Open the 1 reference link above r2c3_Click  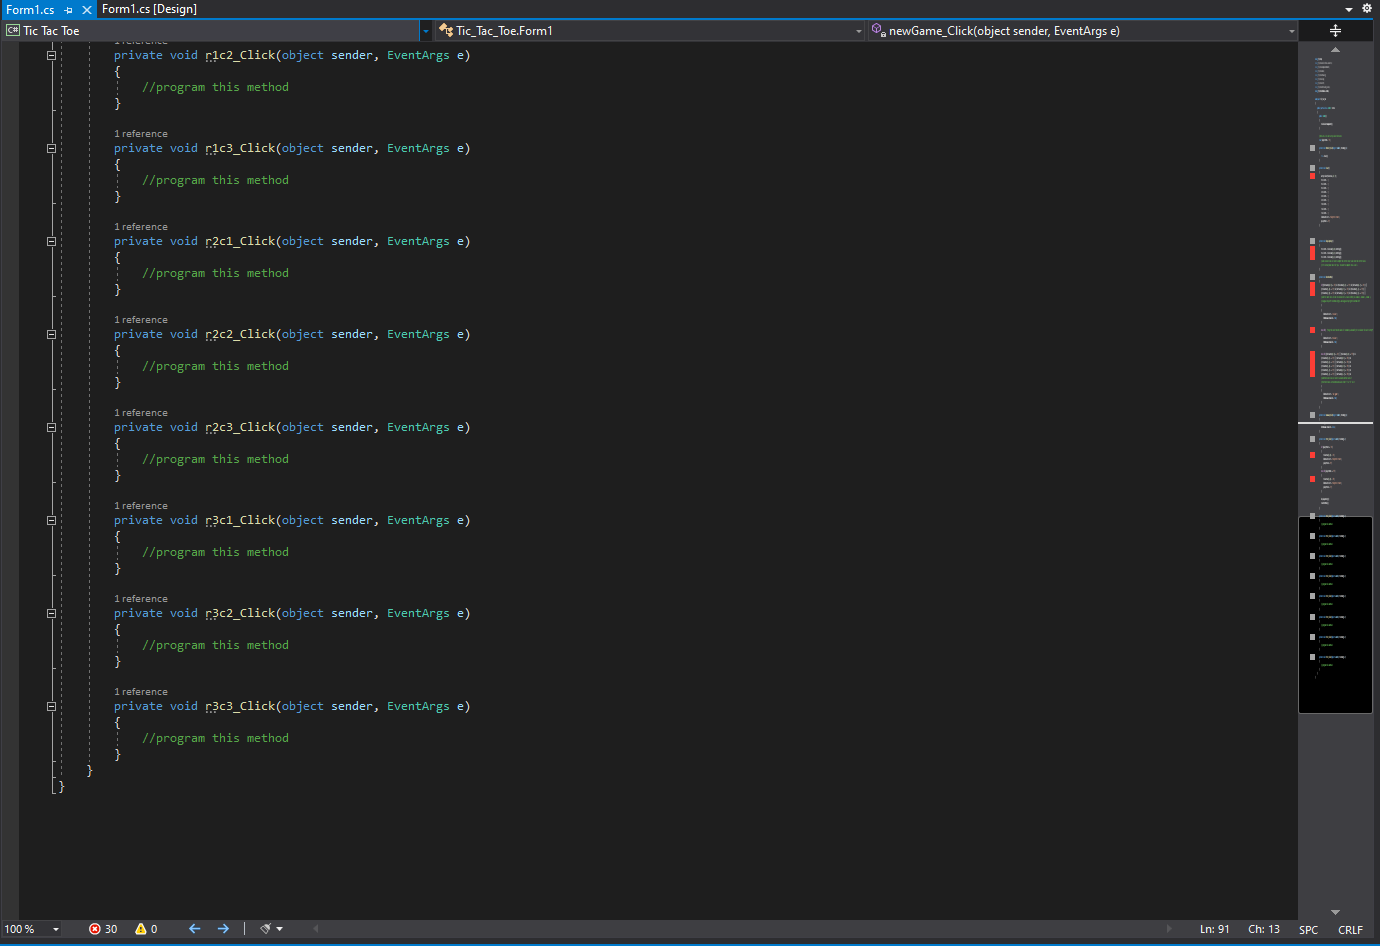click(x=141, y=413)
